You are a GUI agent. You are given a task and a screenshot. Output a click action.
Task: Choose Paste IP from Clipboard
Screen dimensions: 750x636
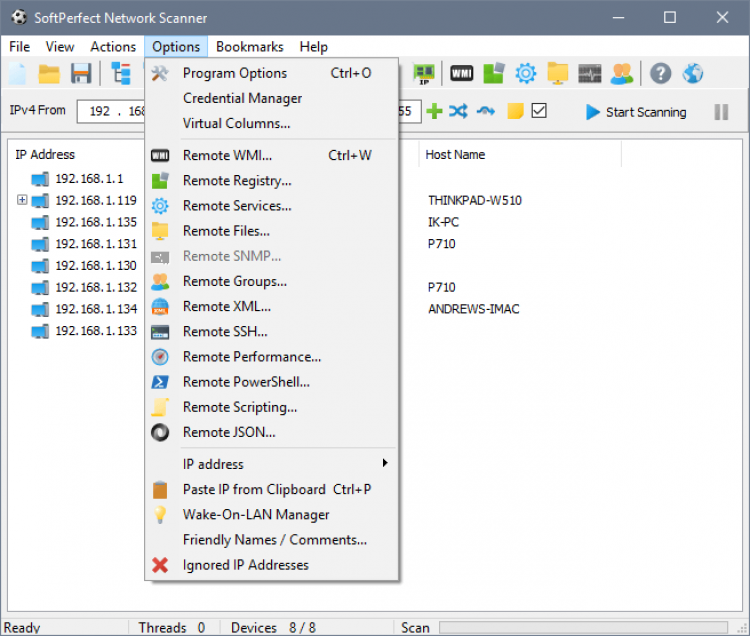point(272,490)
